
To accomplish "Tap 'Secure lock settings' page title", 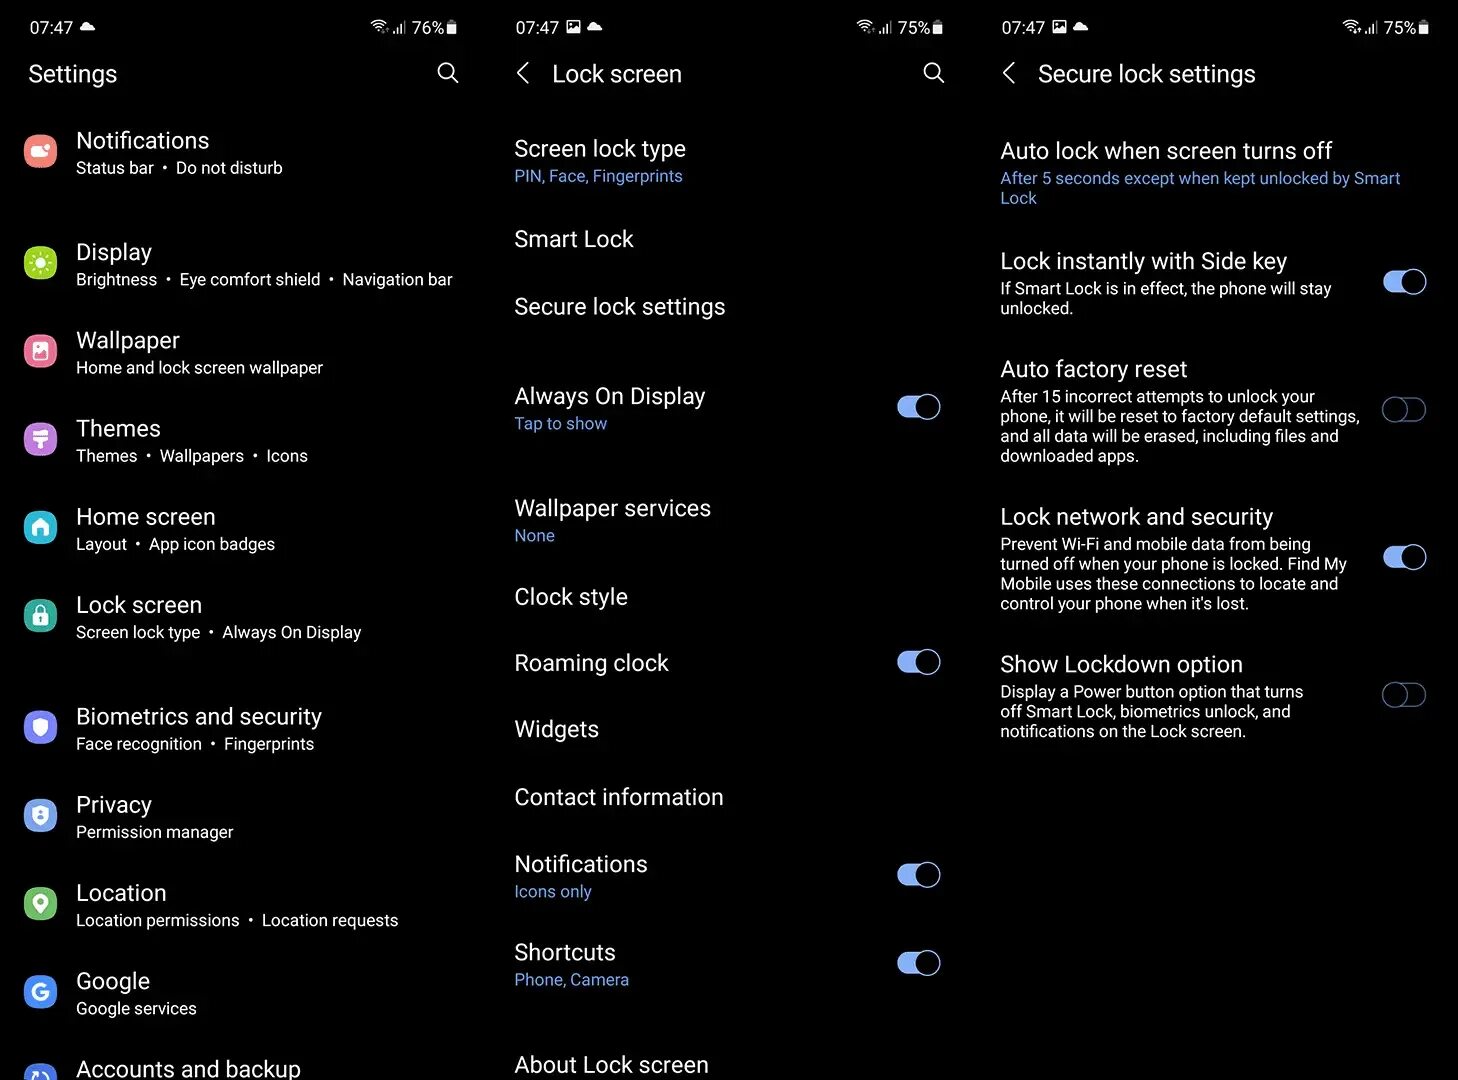I will pos(1146,74).
